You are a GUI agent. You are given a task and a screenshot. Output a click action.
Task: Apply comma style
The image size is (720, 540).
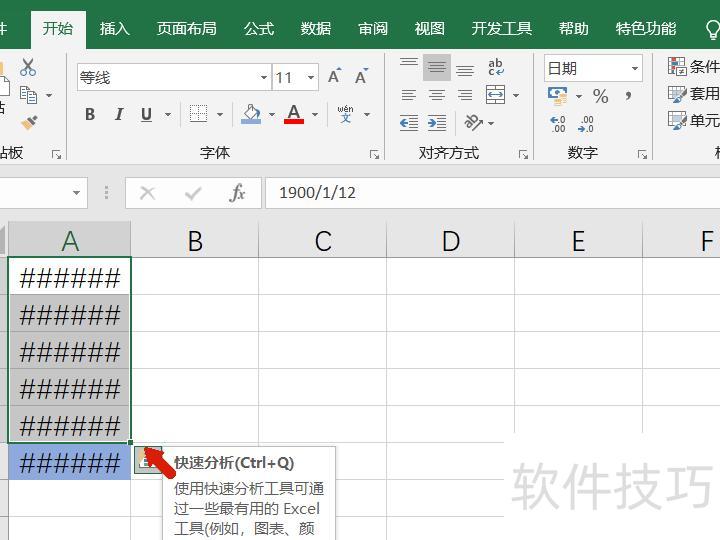[x=628, y=96]
